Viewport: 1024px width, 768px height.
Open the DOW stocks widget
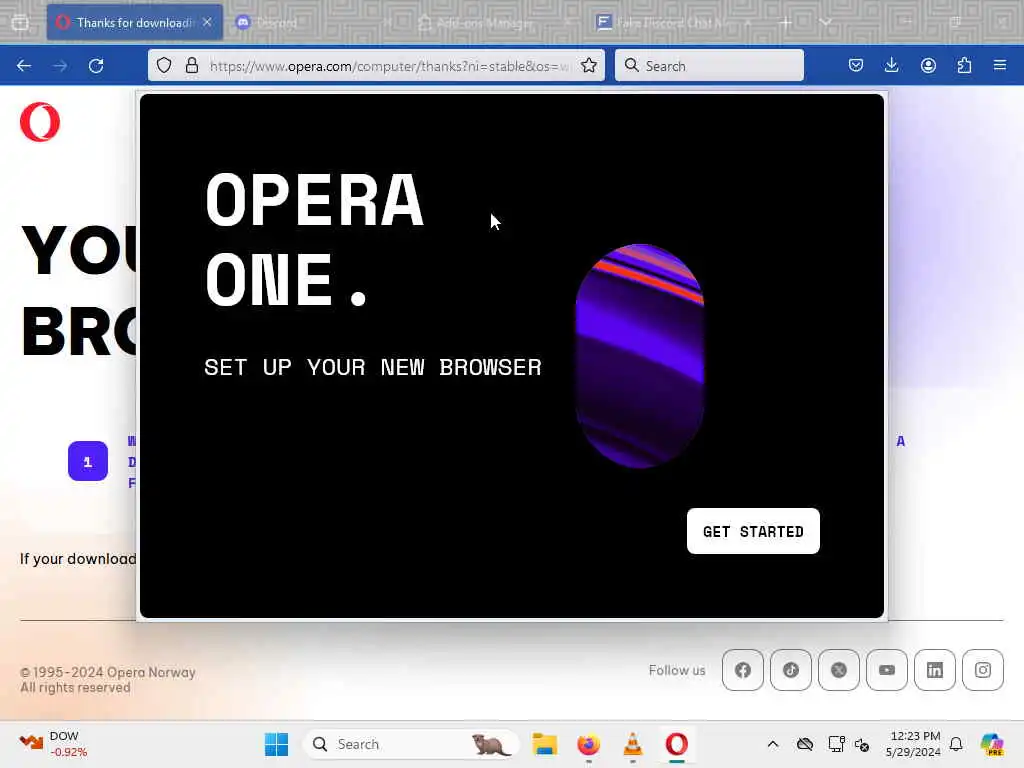pyautogui.click(x=53, y=744)
